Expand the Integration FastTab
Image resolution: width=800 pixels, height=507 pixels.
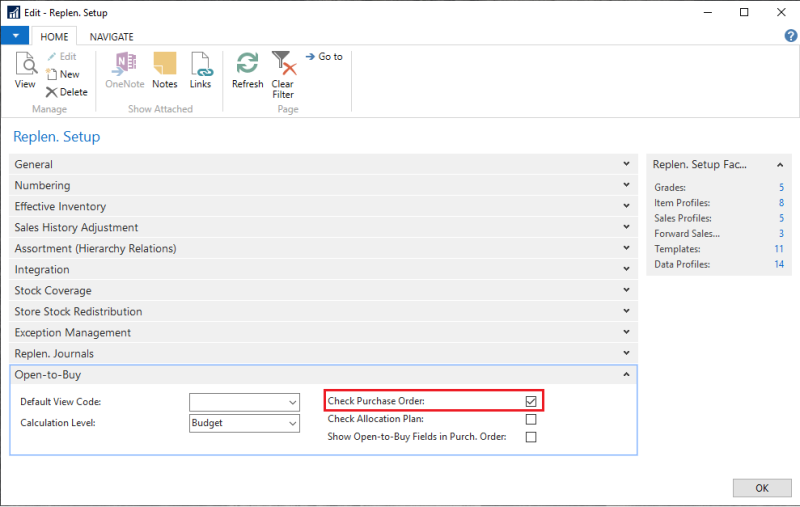323,269
